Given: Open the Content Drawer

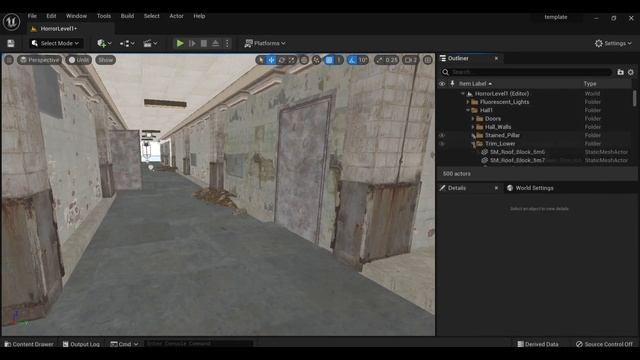Looking at the screenshot, I should (x=29, y=344).
